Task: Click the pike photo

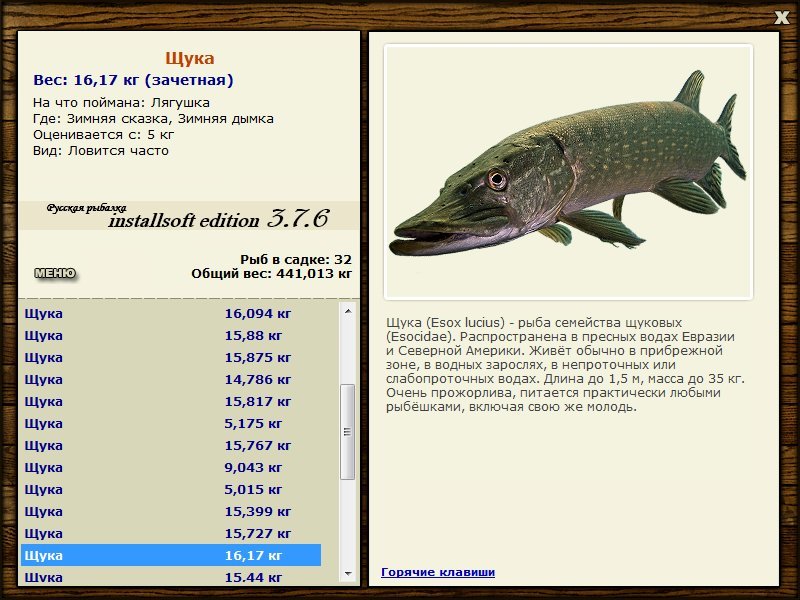Action: 567,171
